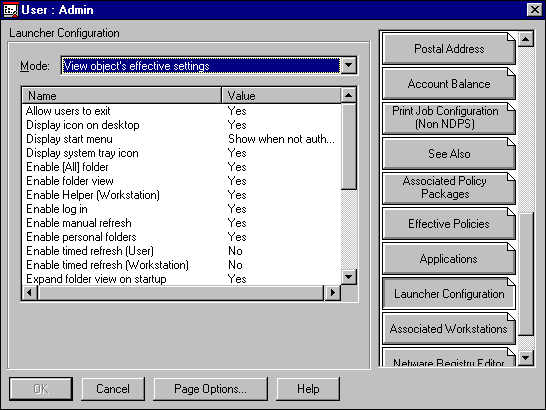This screenshot has height=410, width=546.
Task: Open the Applications page tab
Action: pyautogui.click(x=449, y=259)
